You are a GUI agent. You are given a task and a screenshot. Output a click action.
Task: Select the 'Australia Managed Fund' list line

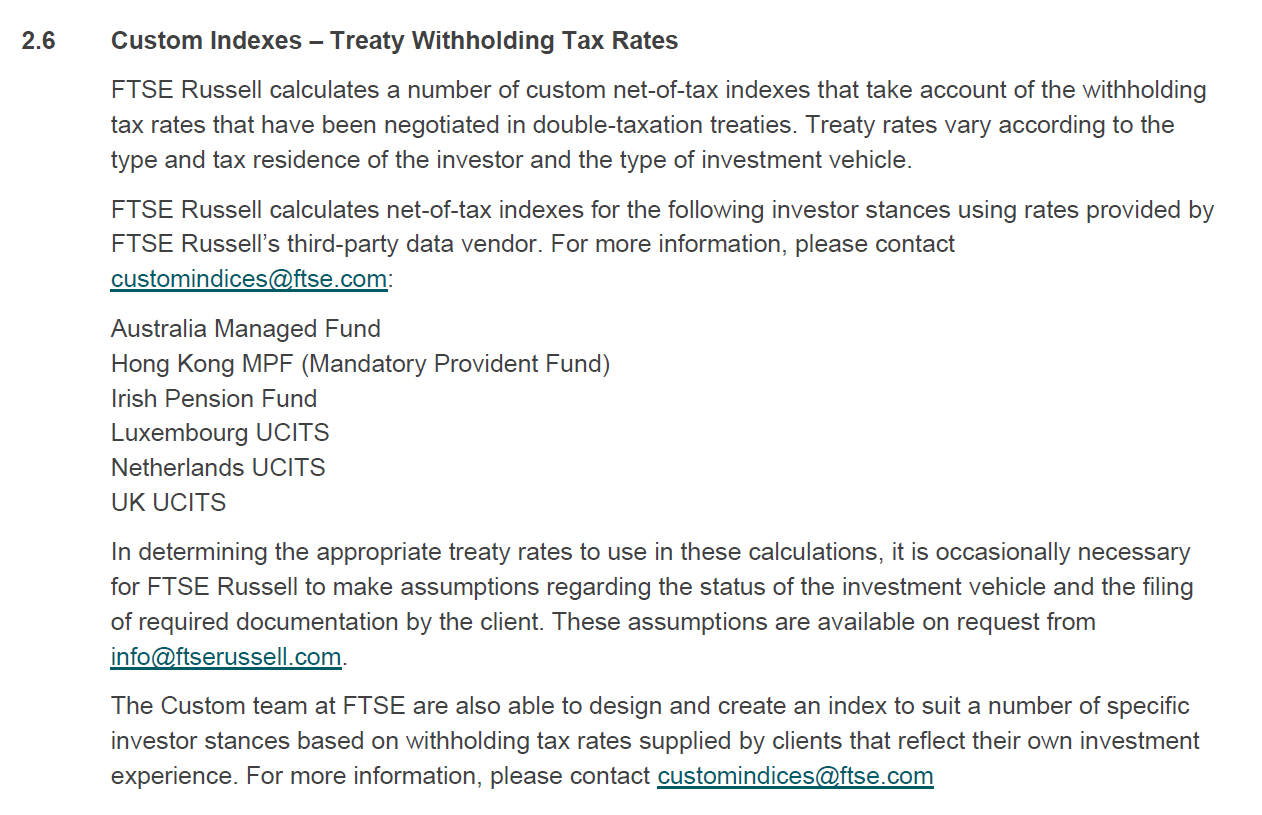(x=246, y=329)
